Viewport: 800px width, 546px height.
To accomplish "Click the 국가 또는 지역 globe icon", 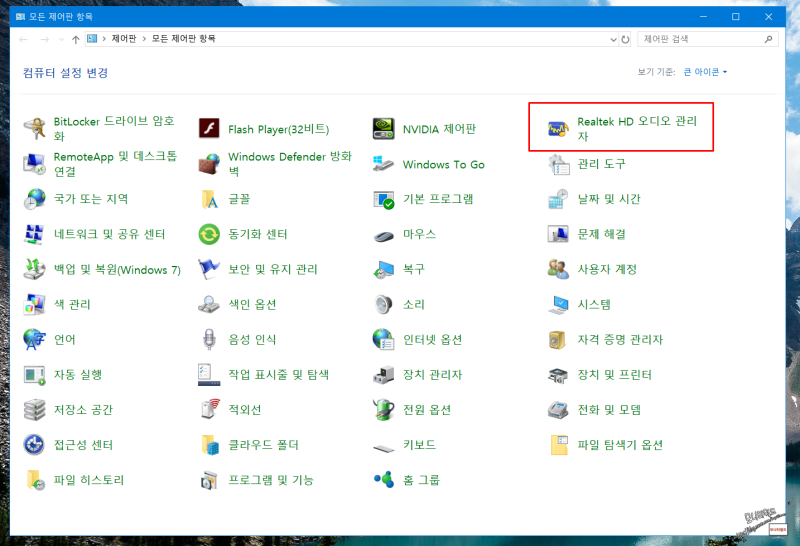I will click(x=35, y=199).
